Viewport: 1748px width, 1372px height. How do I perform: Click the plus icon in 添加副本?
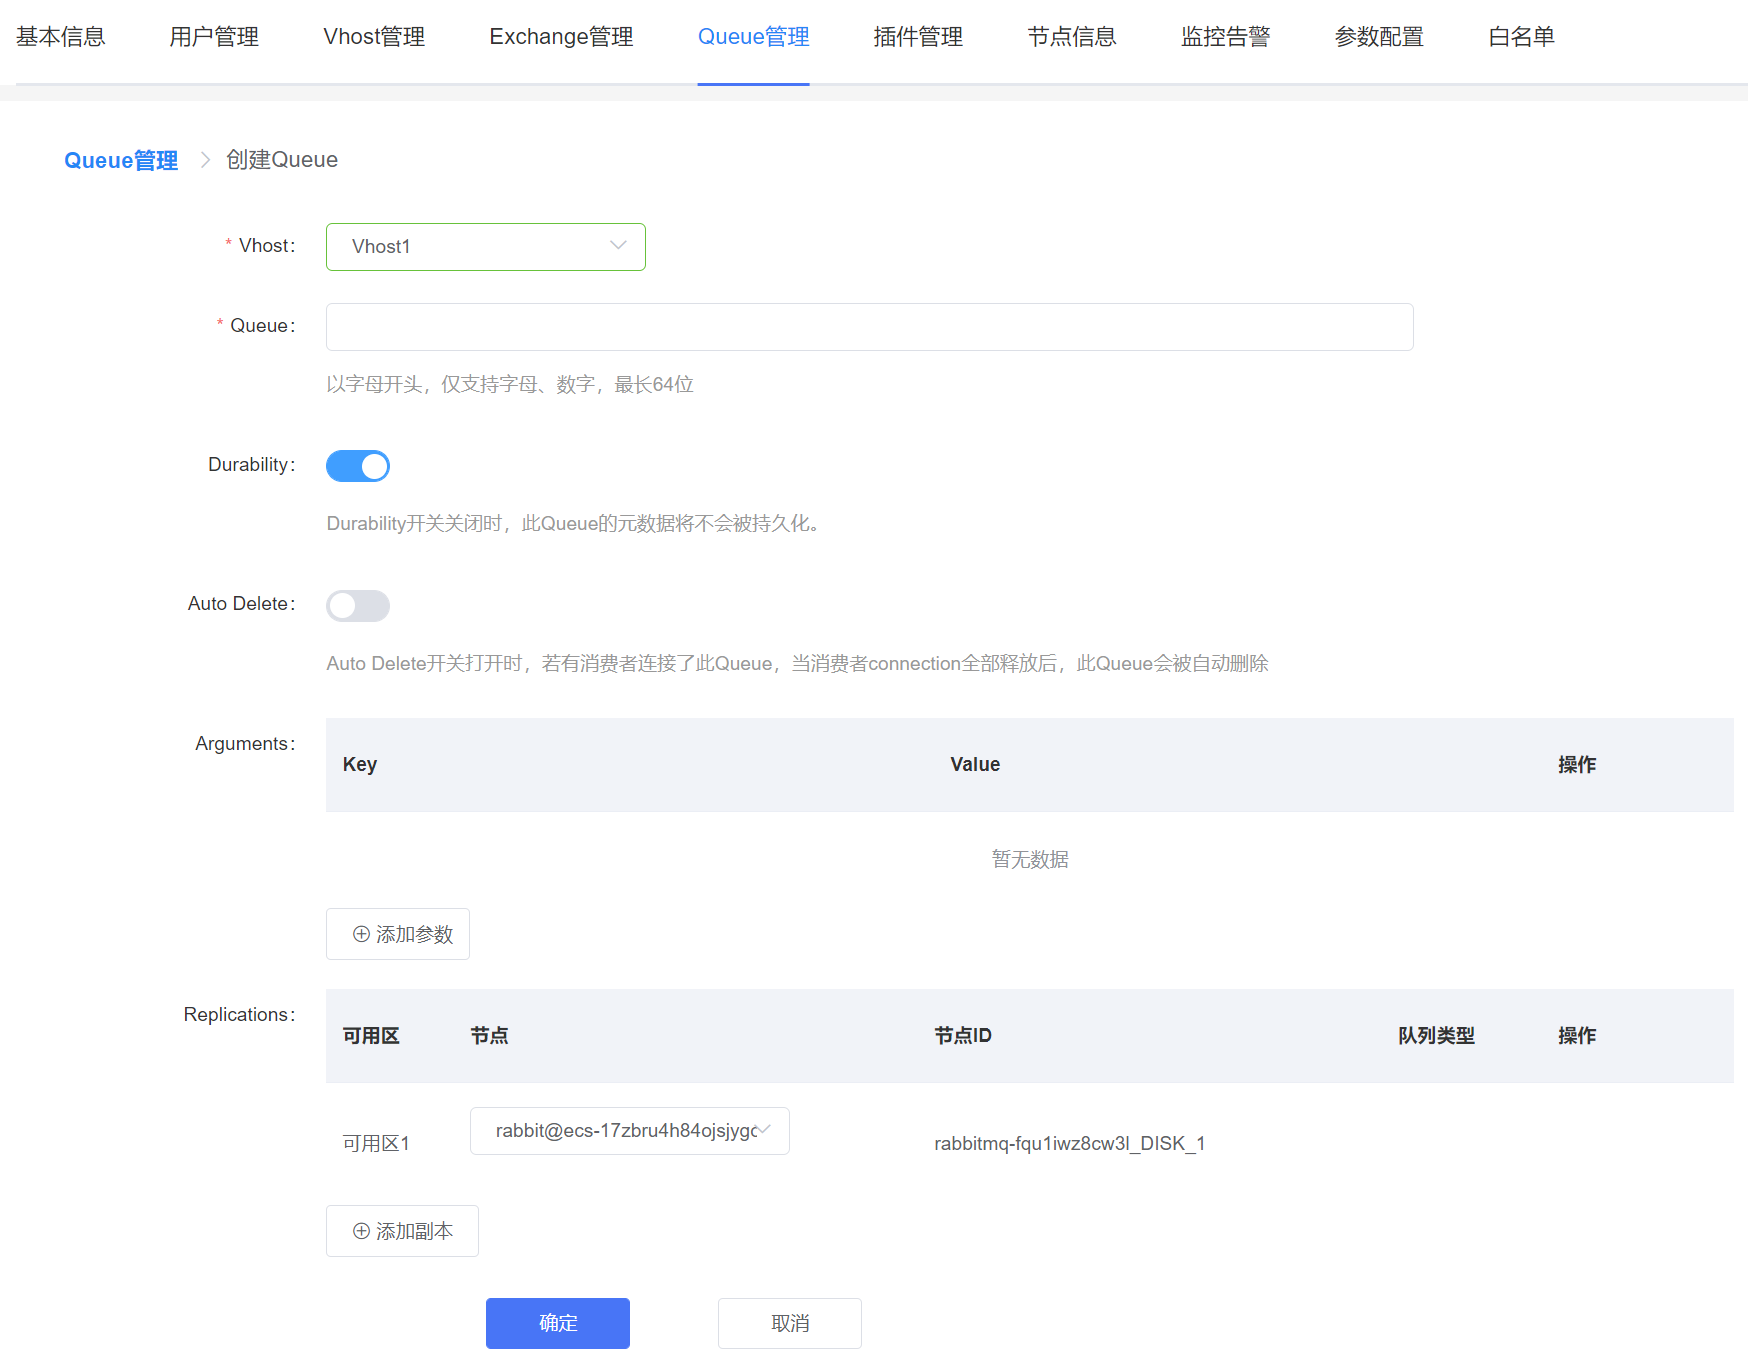click(361, 1231)
